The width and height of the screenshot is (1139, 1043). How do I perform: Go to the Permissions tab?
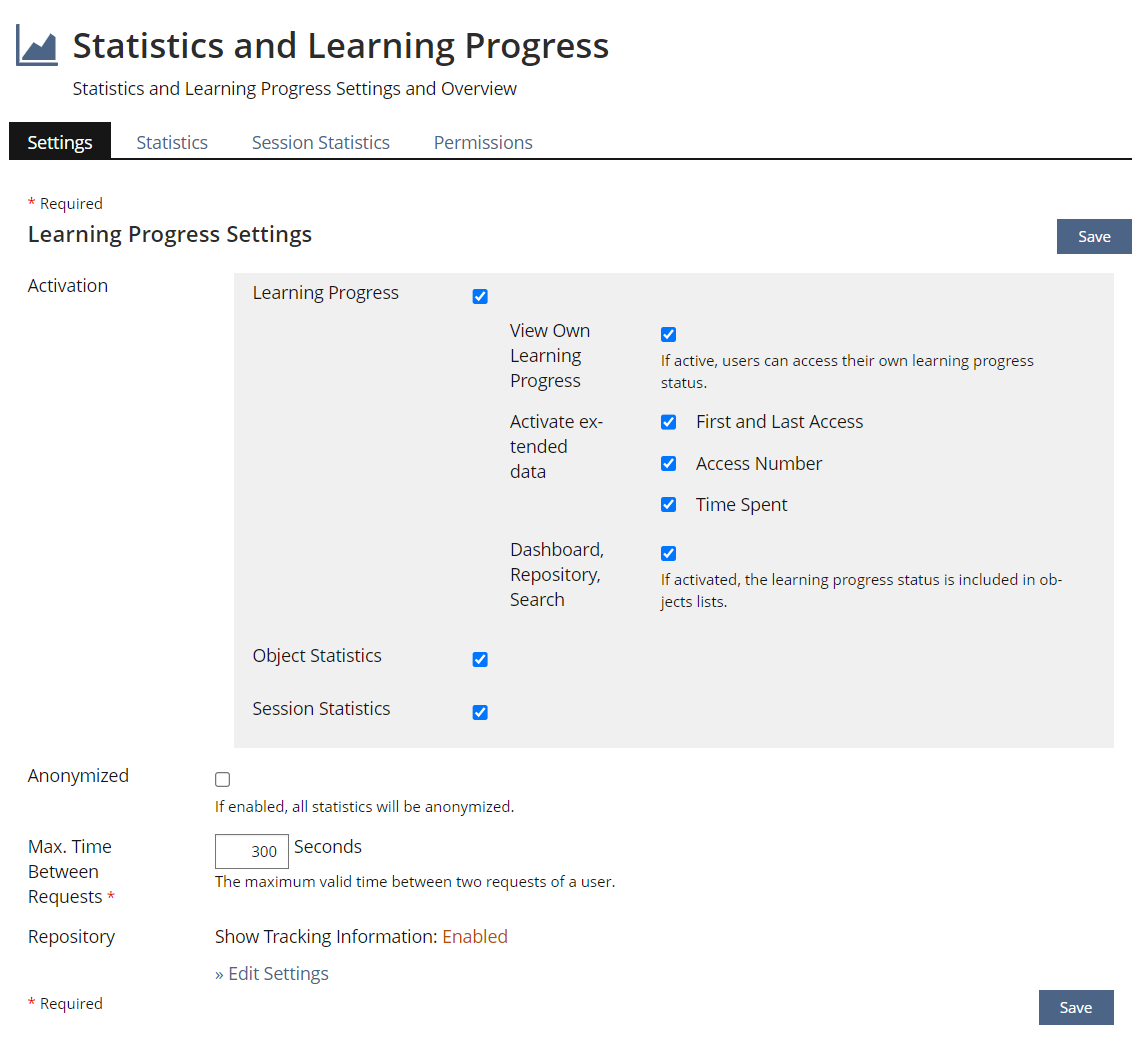(x=483, y=143)
